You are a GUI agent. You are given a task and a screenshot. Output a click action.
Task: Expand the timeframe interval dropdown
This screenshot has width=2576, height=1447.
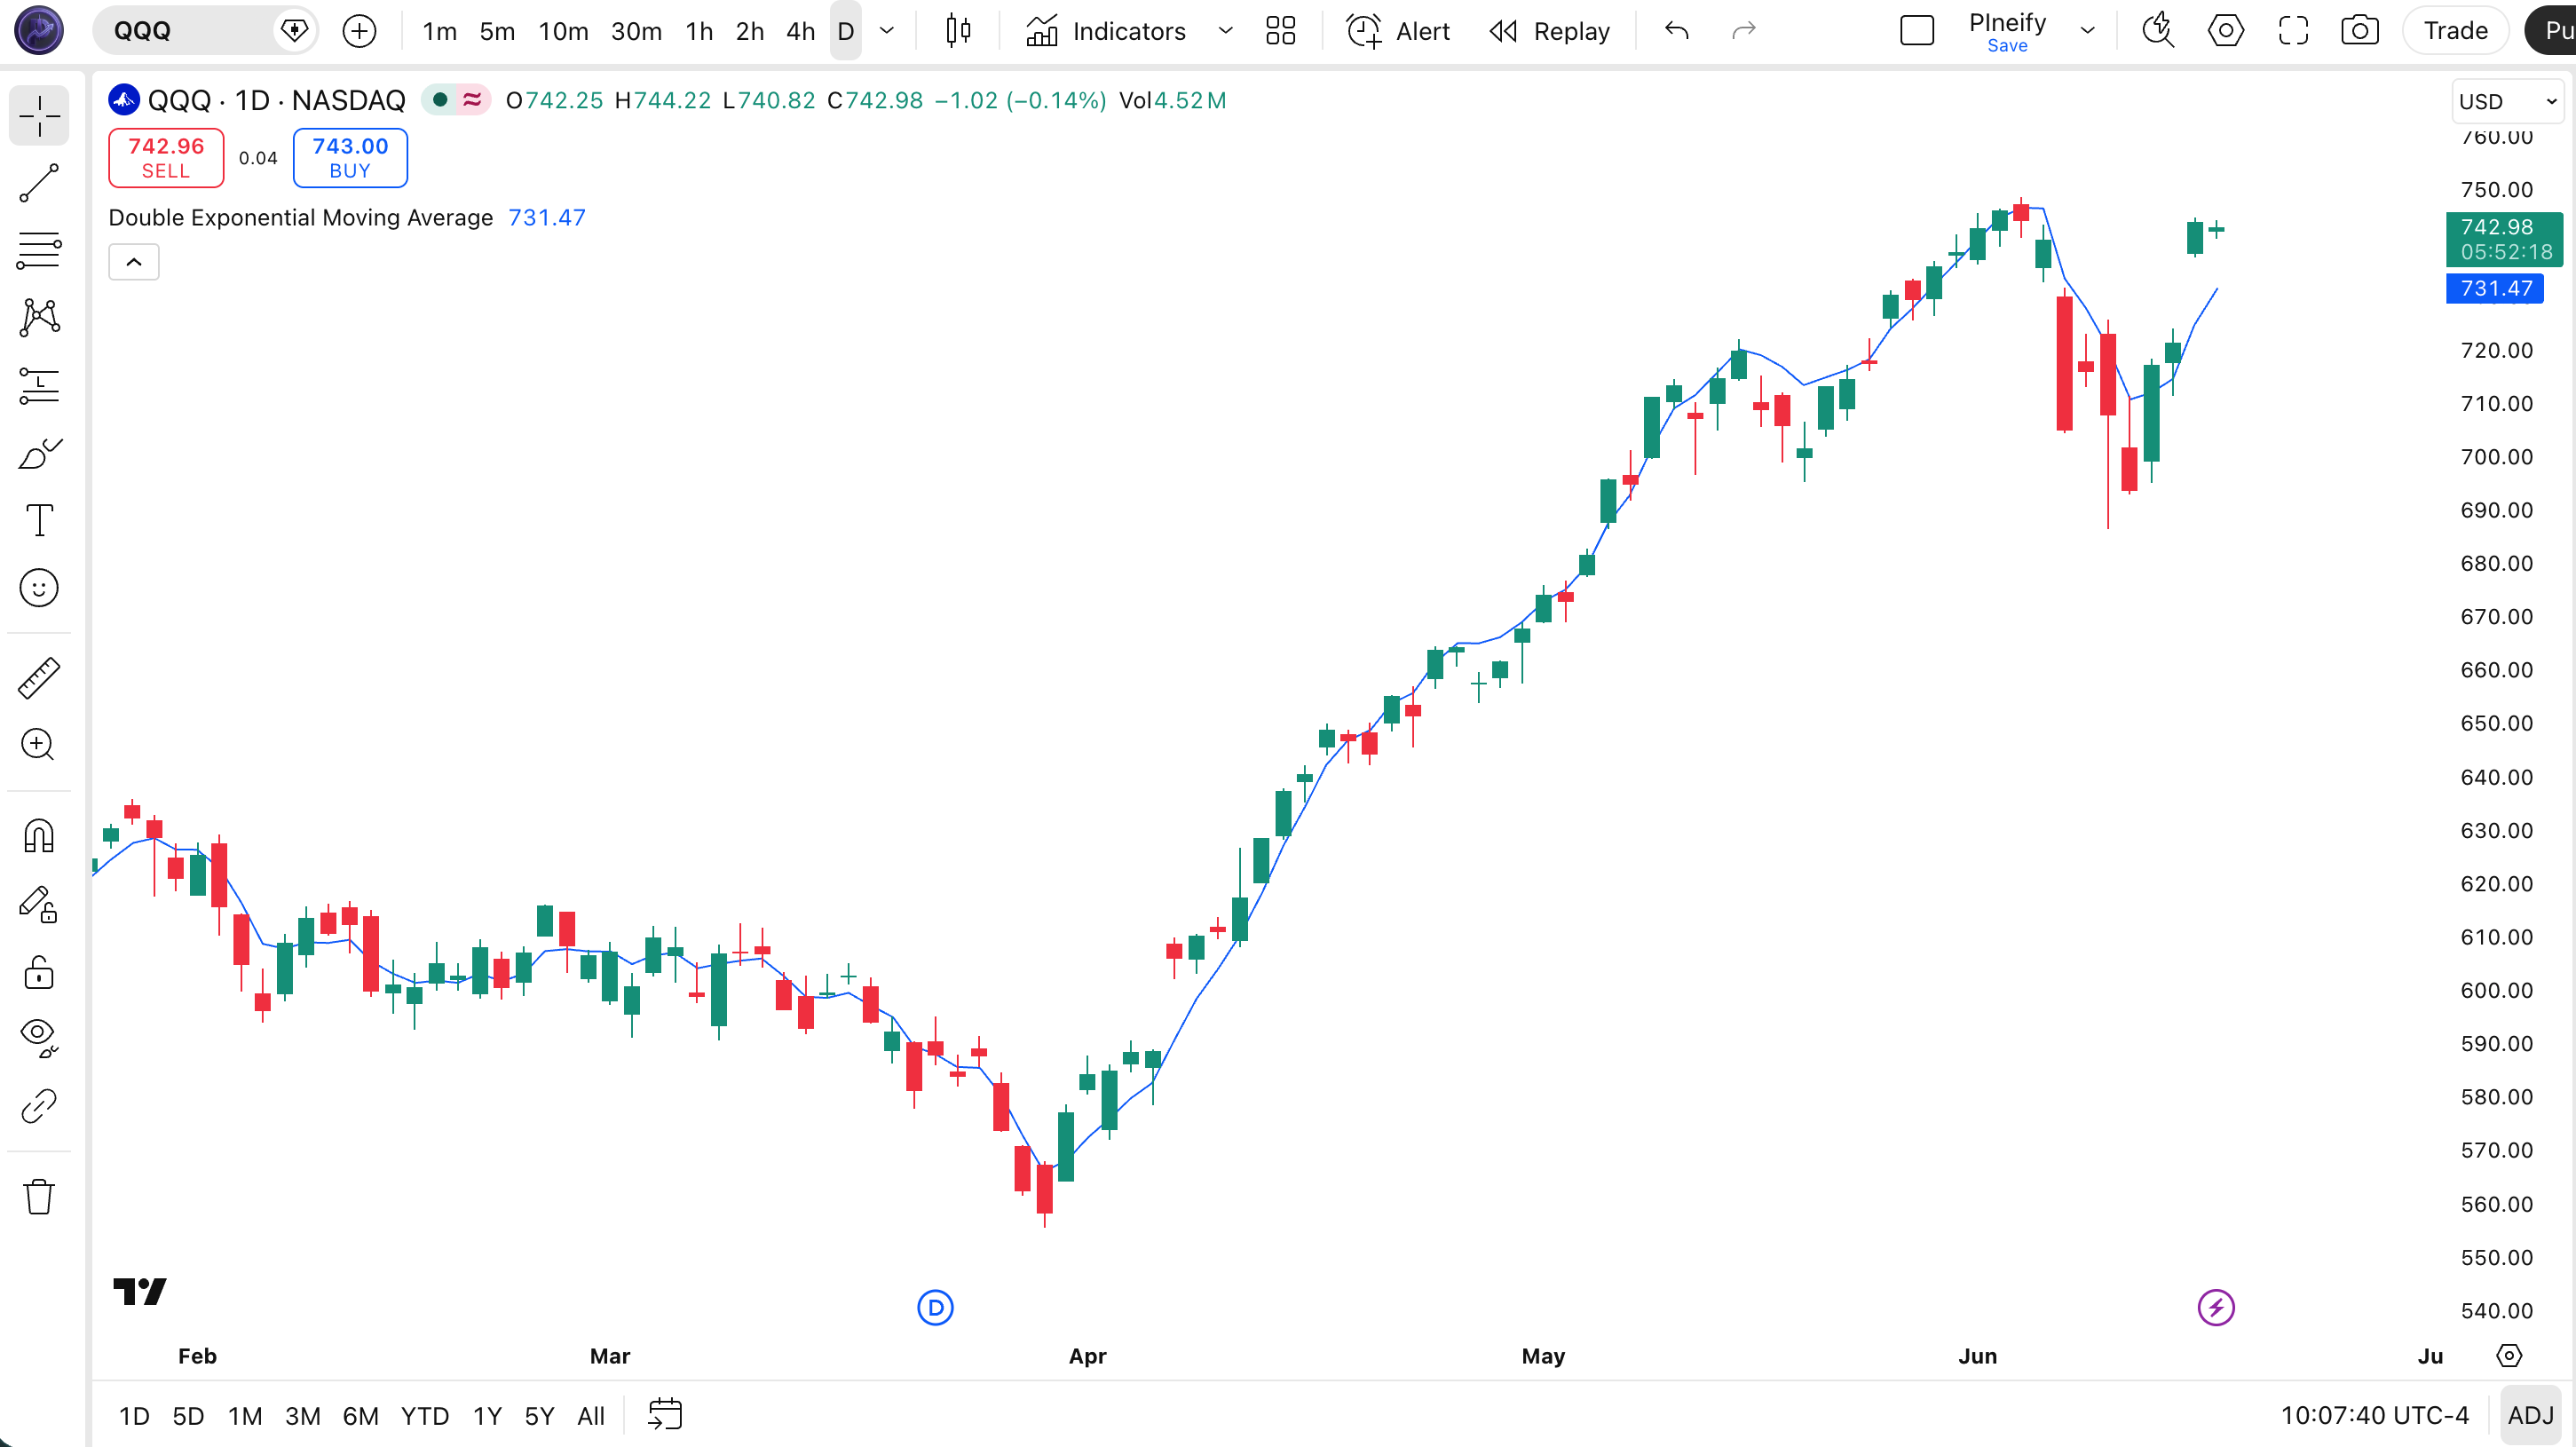pos(886,31)
